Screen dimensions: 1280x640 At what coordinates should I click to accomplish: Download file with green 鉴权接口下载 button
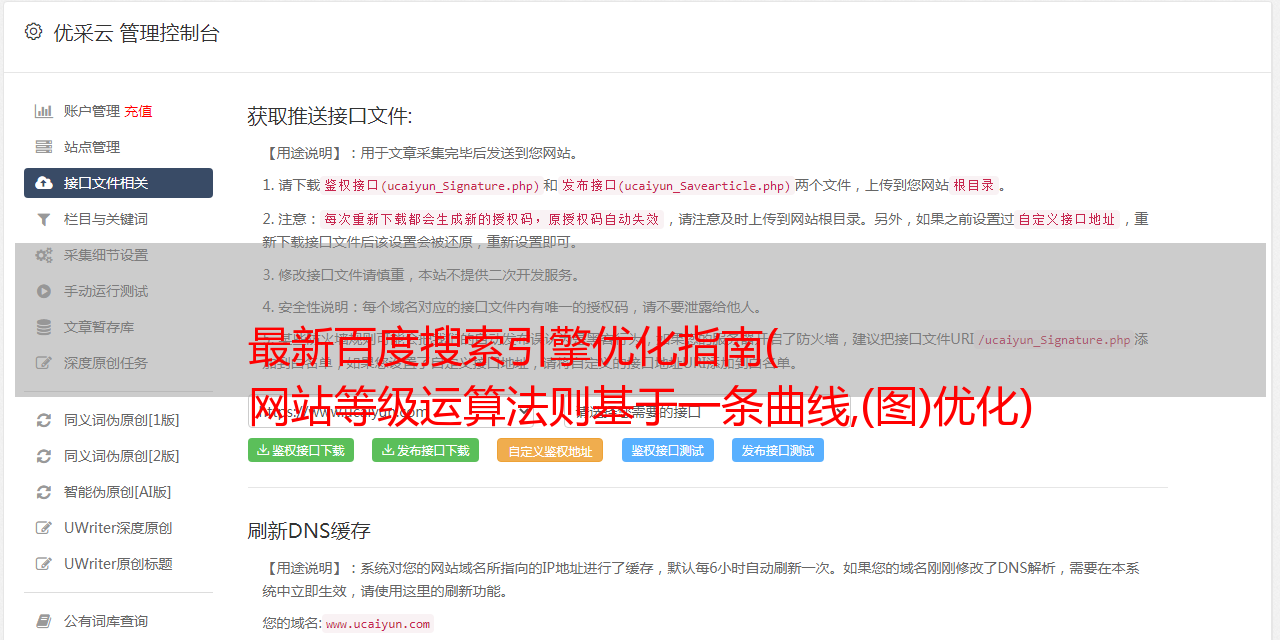(x=301, y=450)
